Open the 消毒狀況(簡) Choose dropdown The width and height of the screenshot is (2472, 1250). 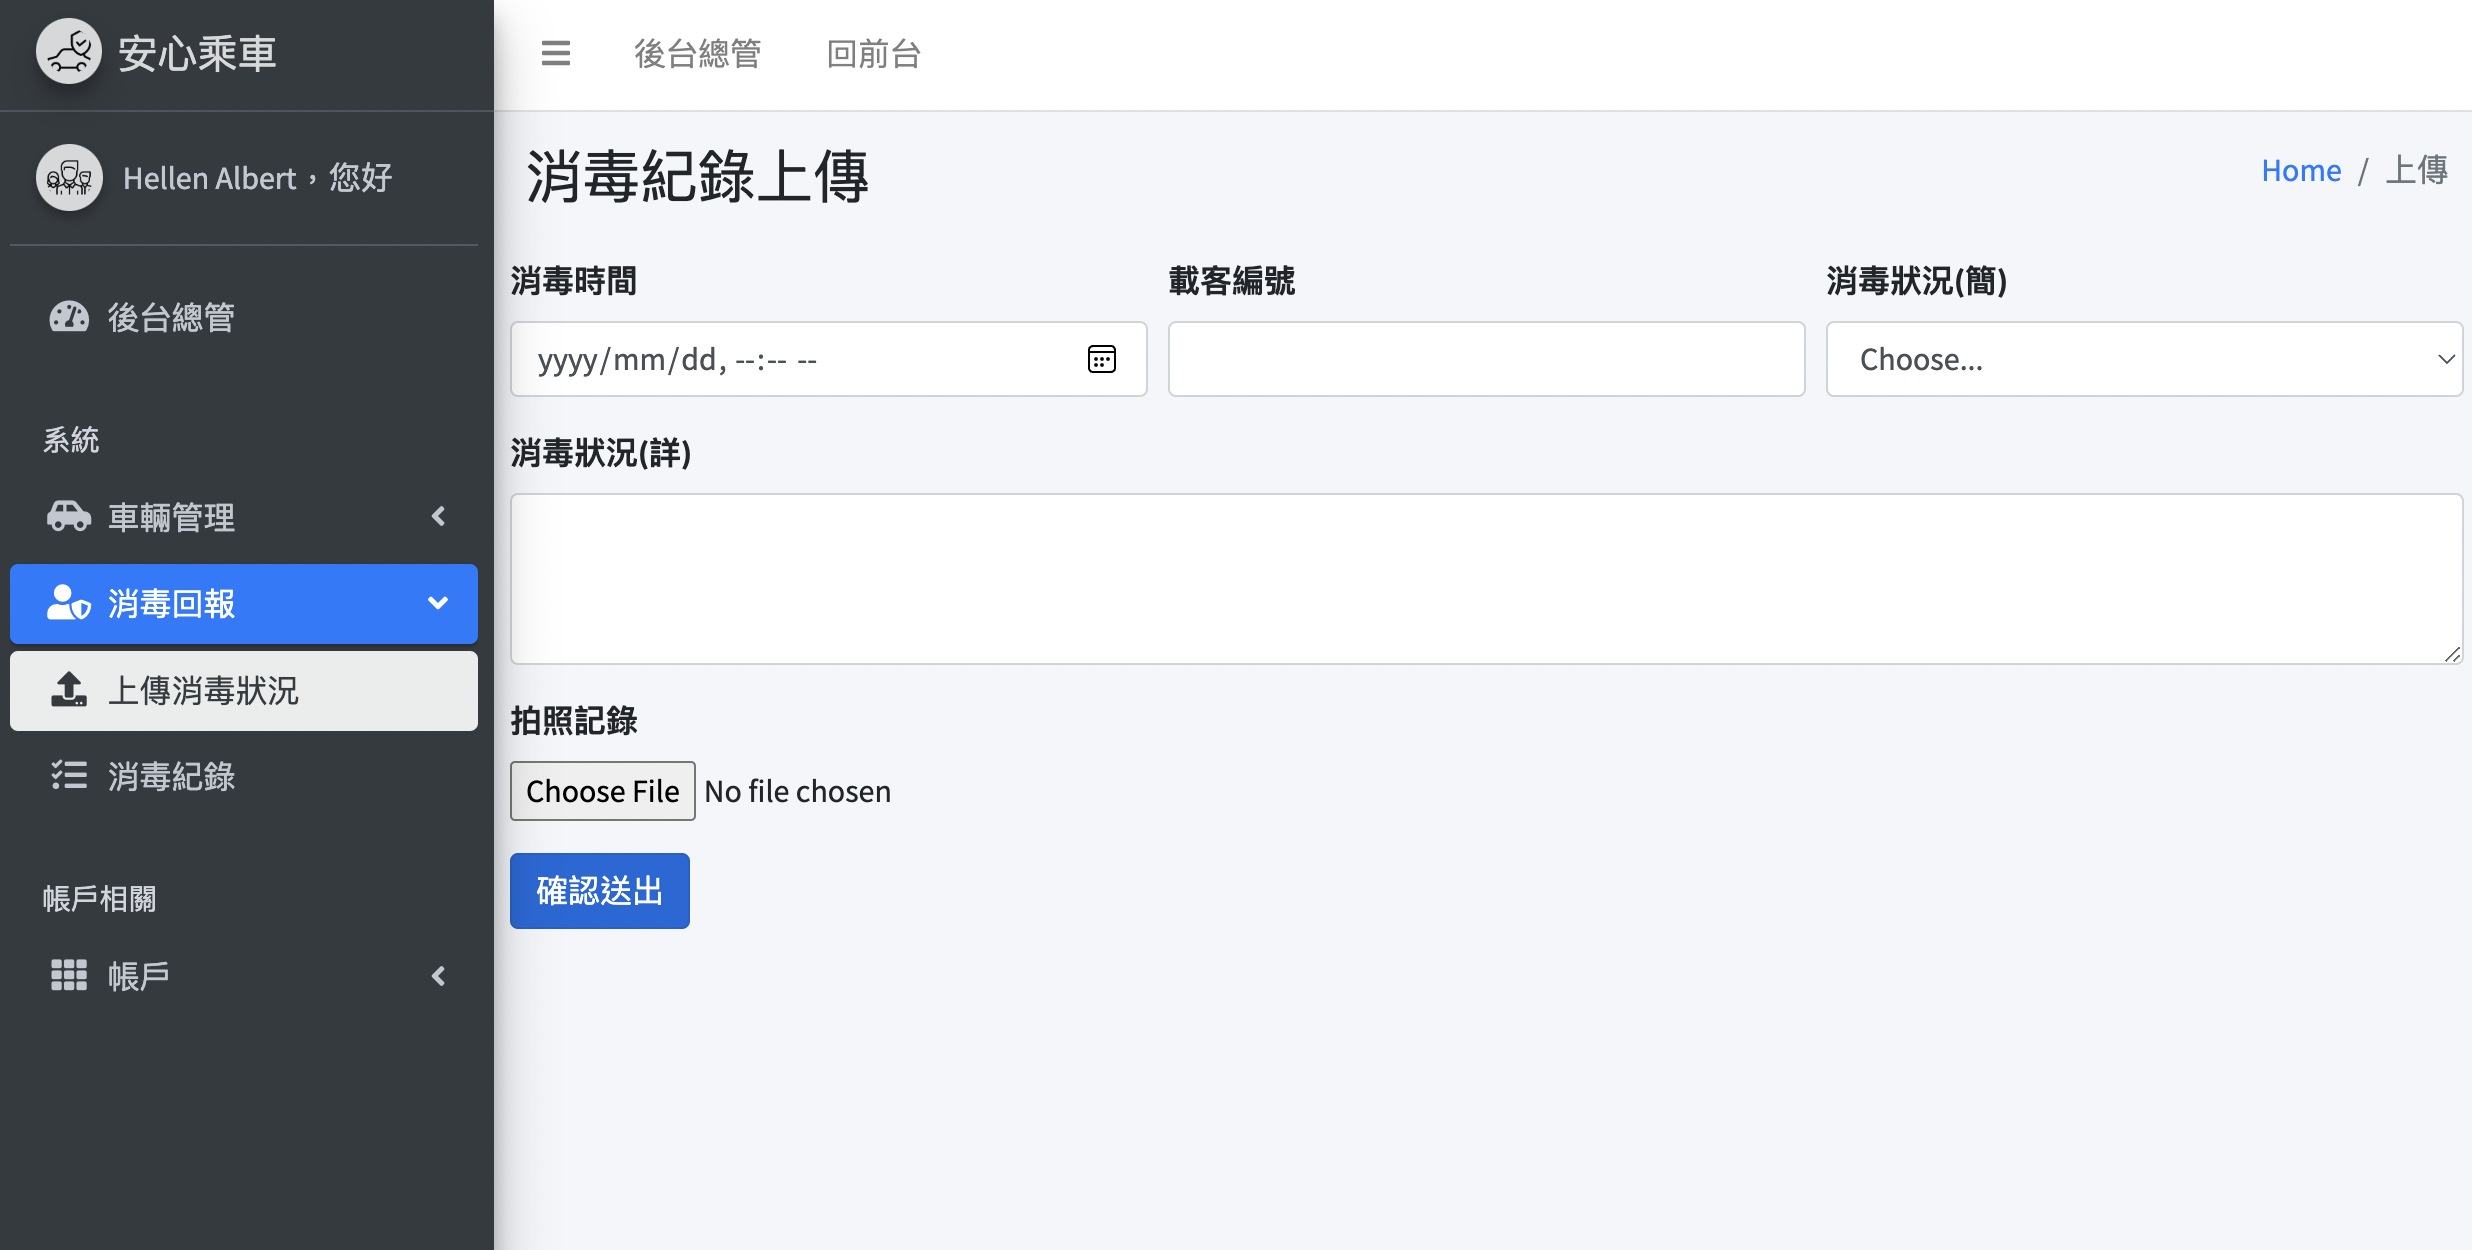click(x=2143, y=359)
